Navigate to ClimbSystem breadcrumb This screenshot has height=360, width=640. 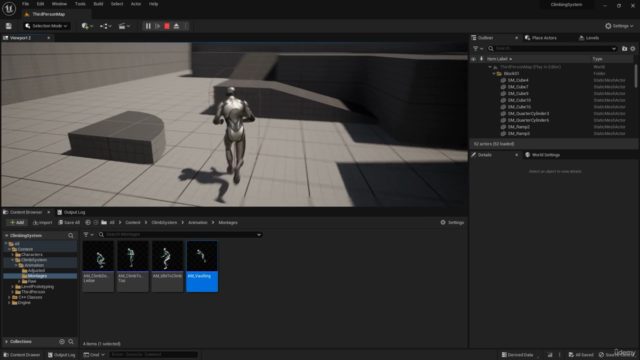(164, 223)
